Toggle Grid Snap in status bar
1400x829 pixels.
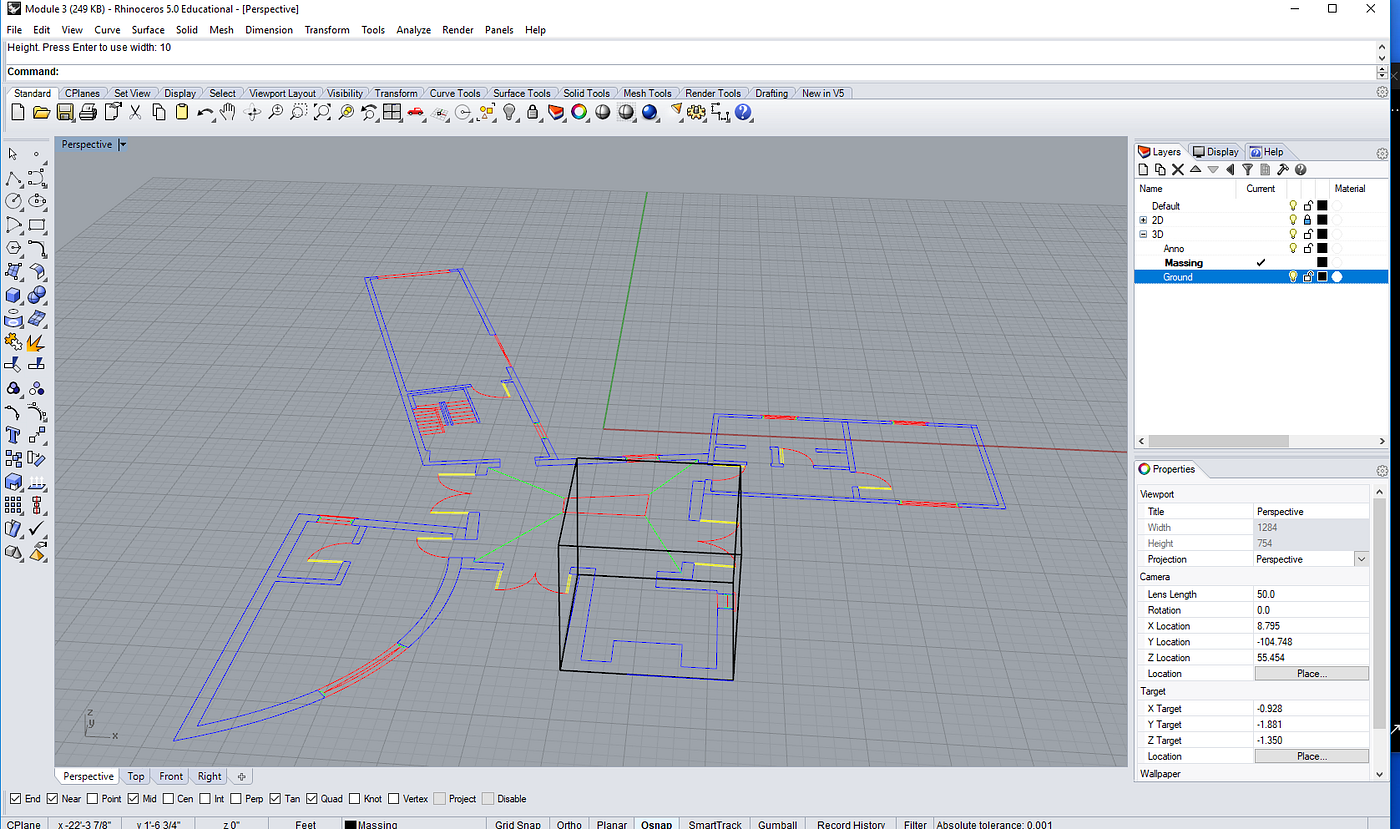[x=518, y=824]
